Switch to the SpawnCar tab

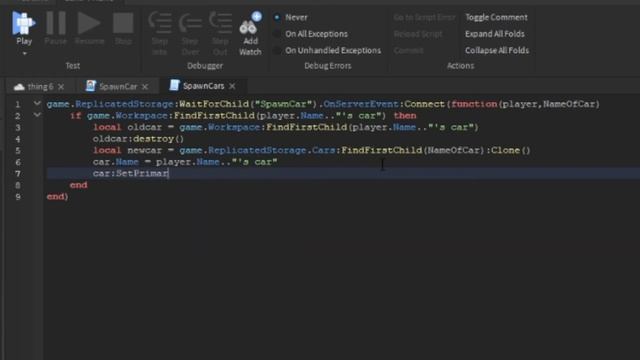pos(118,87)
